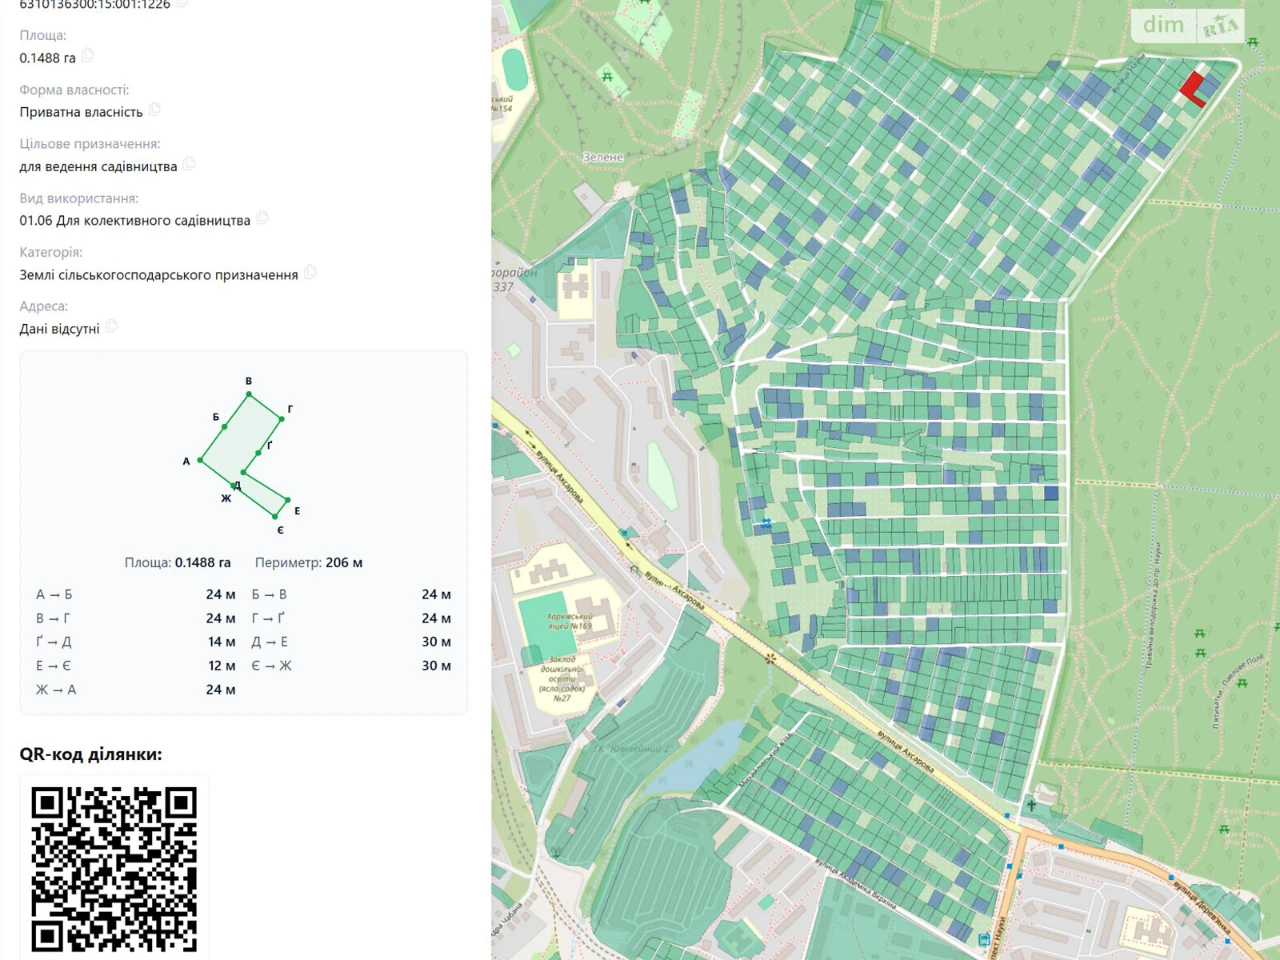Copy the Приватна власність ownership value

tap(155, 110)
